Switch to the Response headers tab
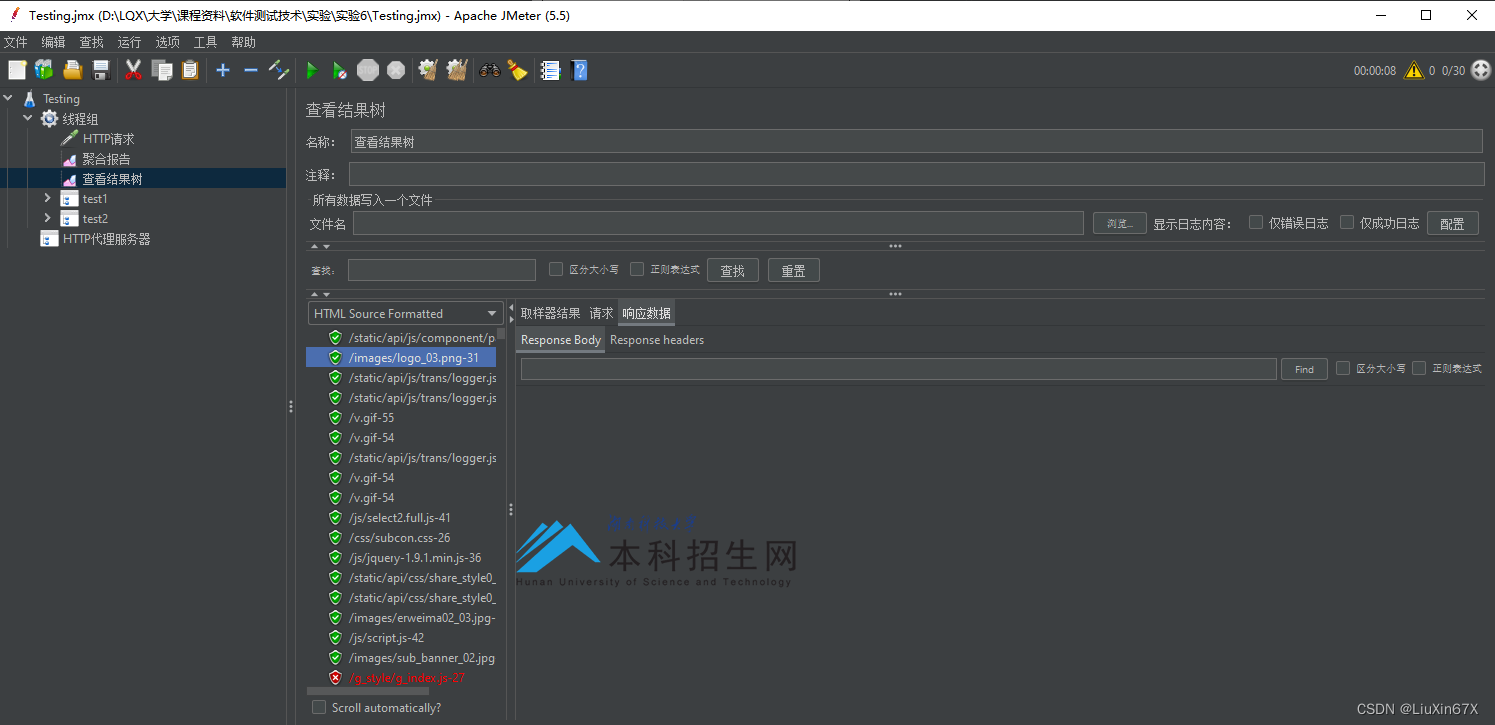Viewport: 1495px width, 725px height. [657, 340]
